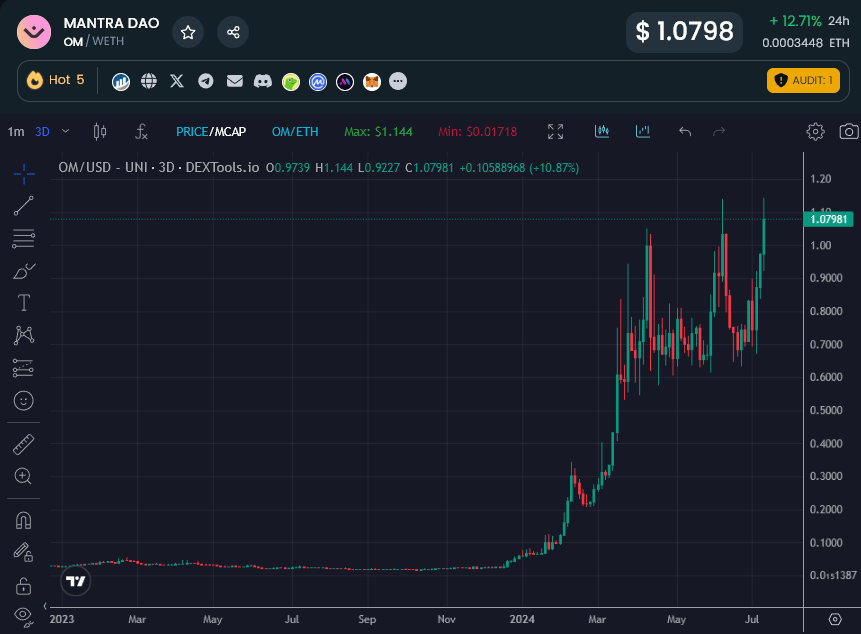This screenshot has width=861, height=634.
Task: Open the Discord server link
Action: tap(262, 82)
